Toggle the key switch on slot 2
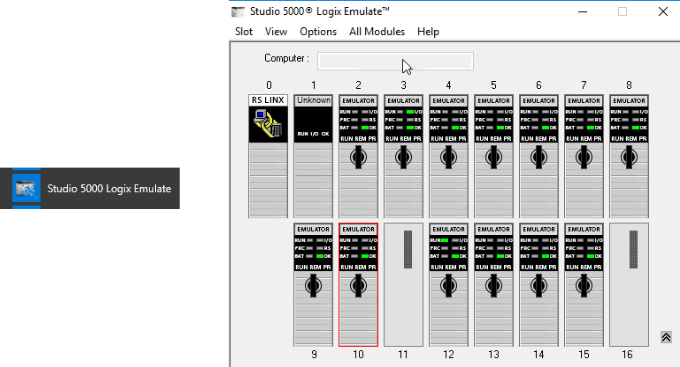The width and height of the screenshot is (680, 367). (x=358, y=157)
